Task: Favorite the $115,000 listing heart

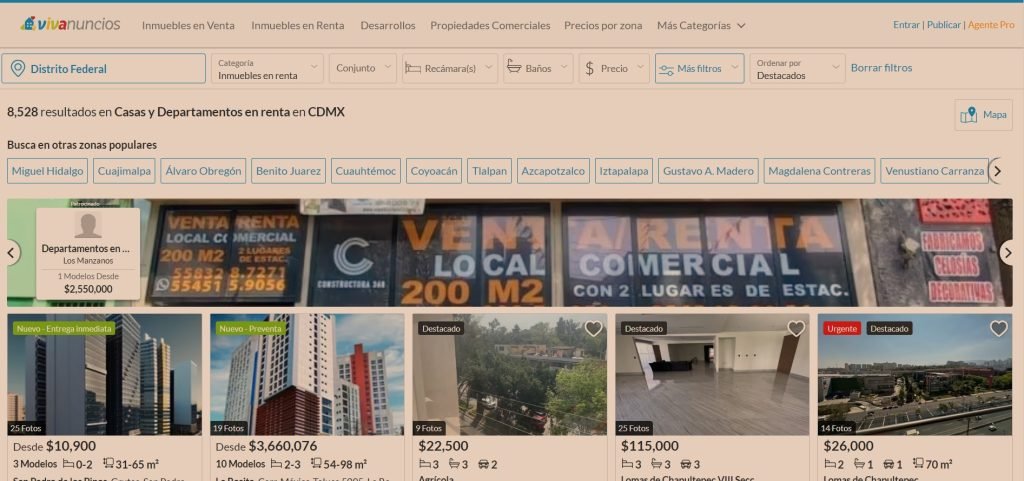Action: [796, 329]
